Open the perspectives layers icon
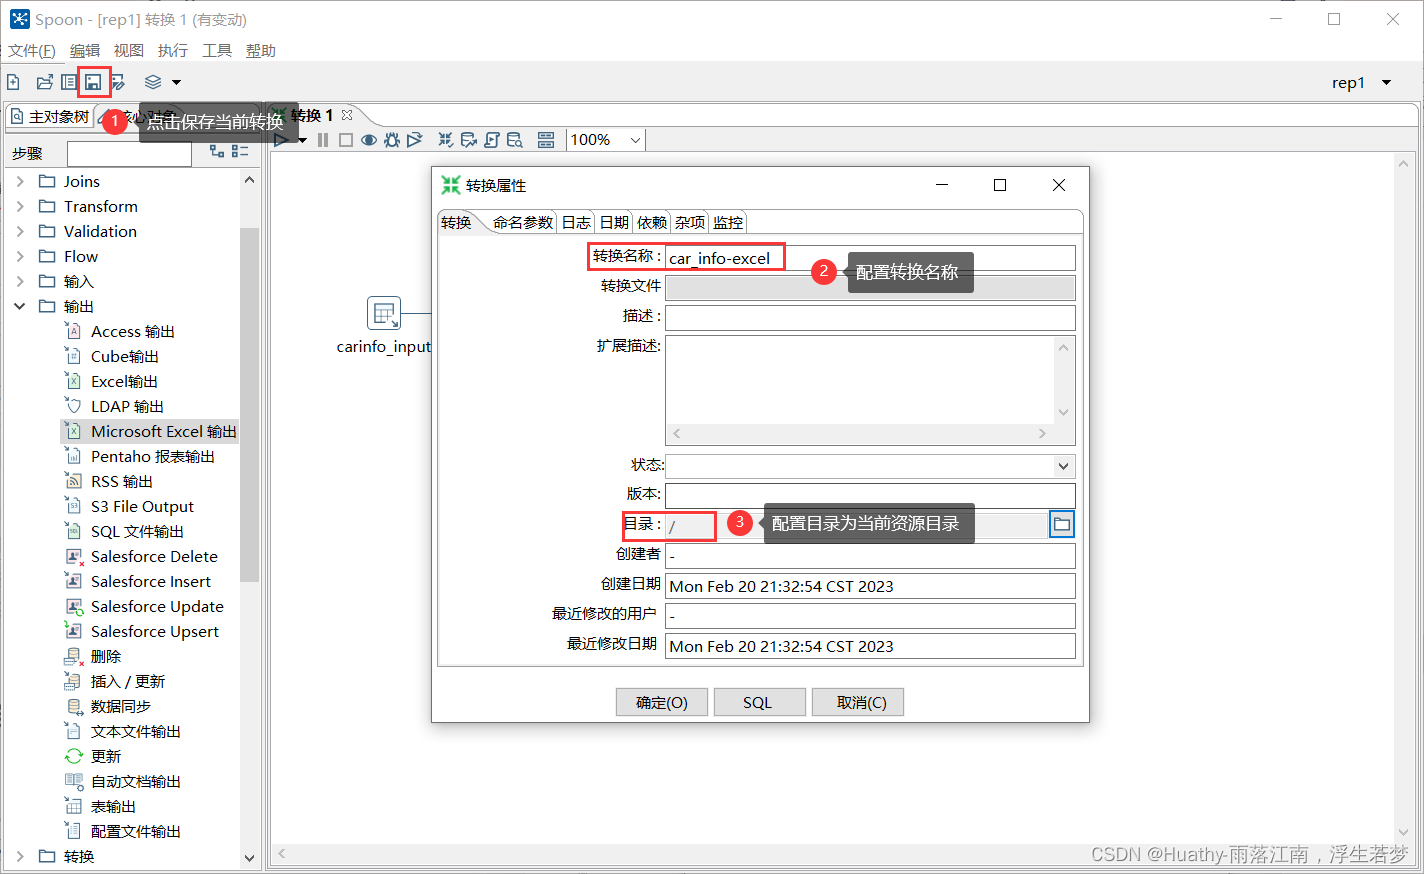 [153, 82]
